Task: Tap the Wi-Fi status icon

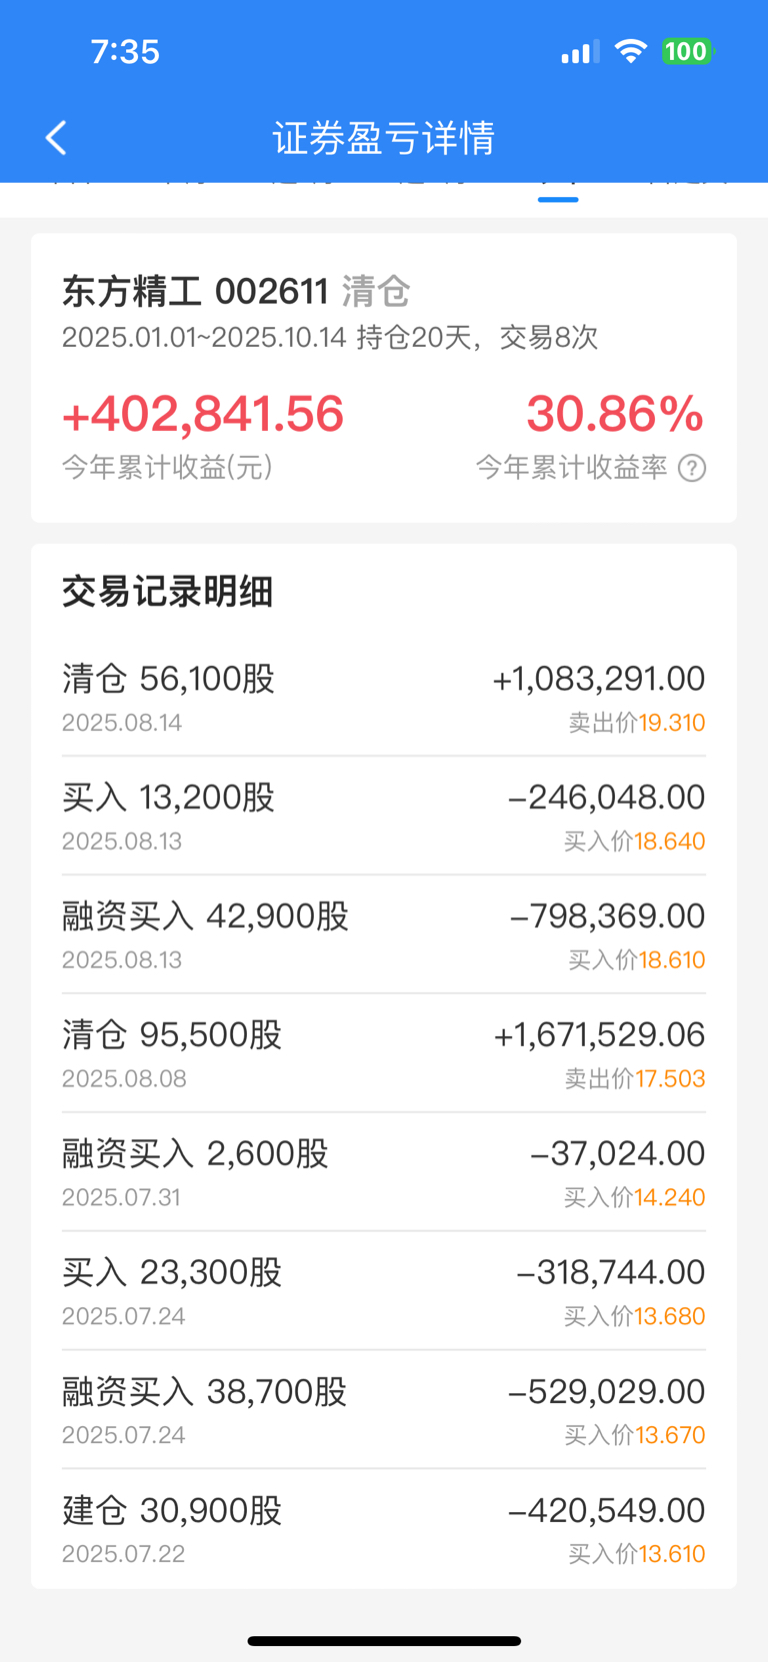Action: 630,51
